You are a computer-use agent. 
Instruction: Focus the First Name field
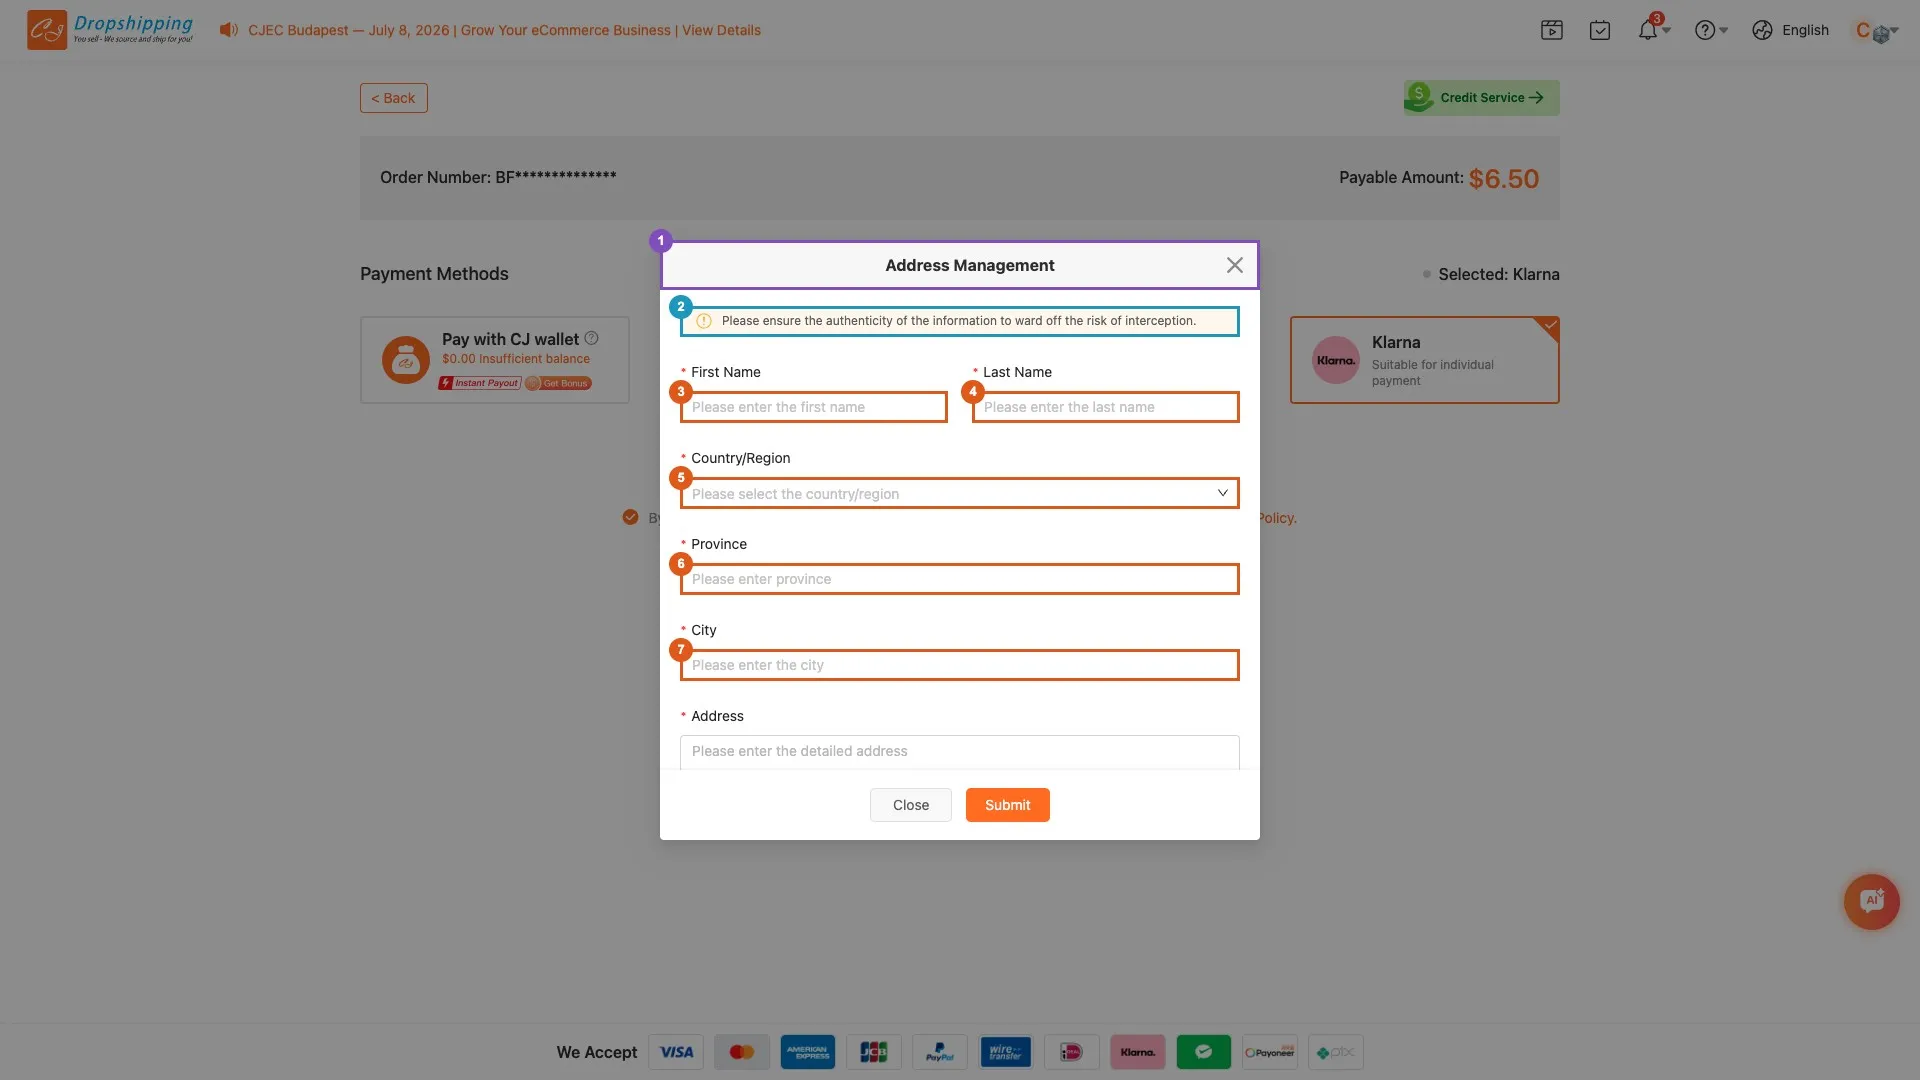click(x=813, y=407)
